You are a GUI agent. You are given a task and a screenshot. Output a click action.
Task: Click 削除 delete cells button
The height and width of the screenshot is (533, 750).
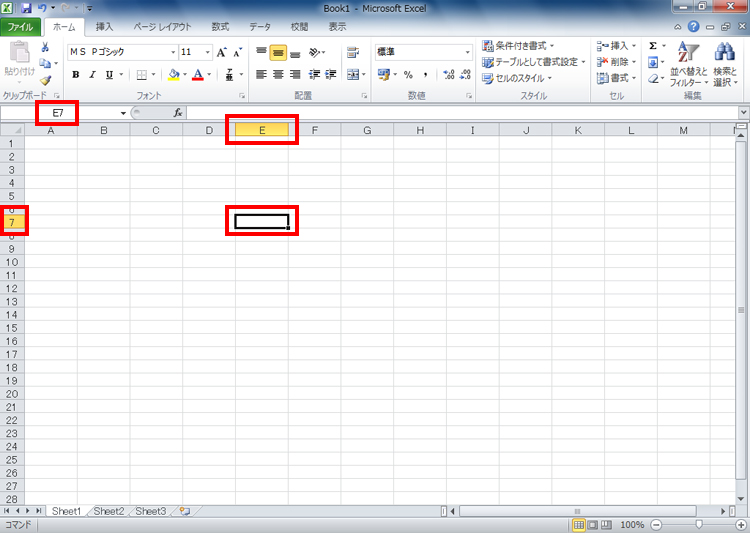tap(616, 62)
